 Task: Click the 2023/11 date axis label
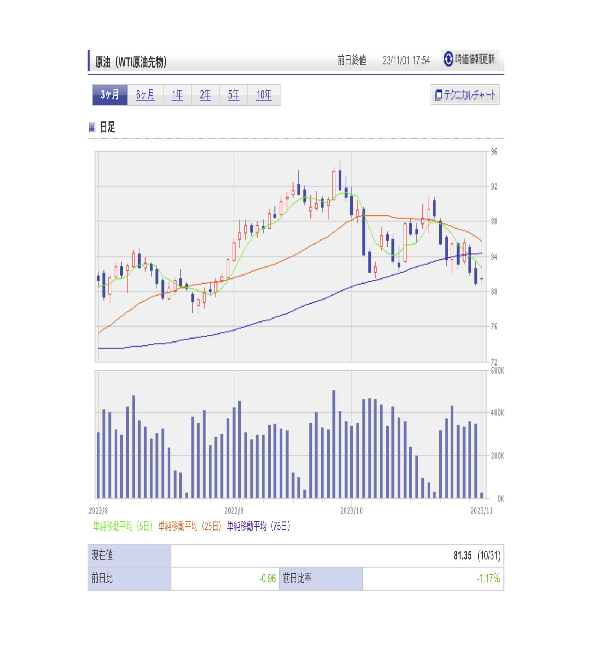[482, 511]
